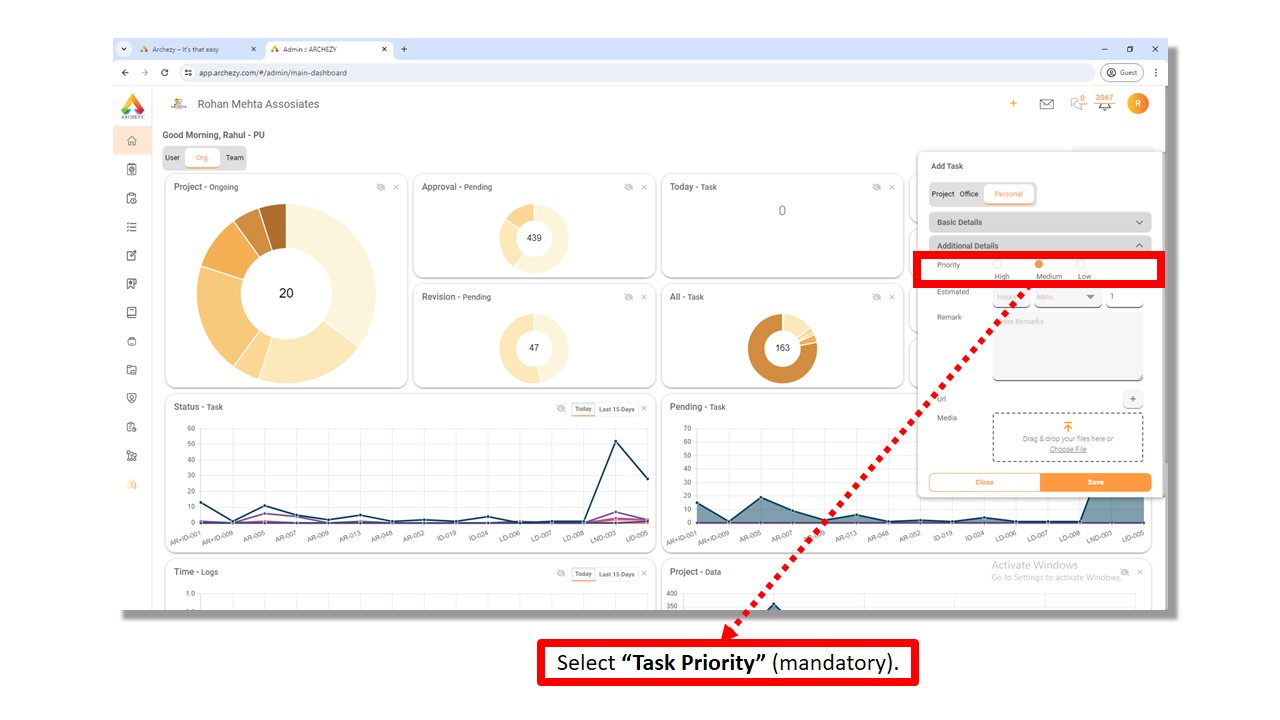Open the Home dashboard sidebar icon
The image size is (1280, 720).
pos(132,141)
